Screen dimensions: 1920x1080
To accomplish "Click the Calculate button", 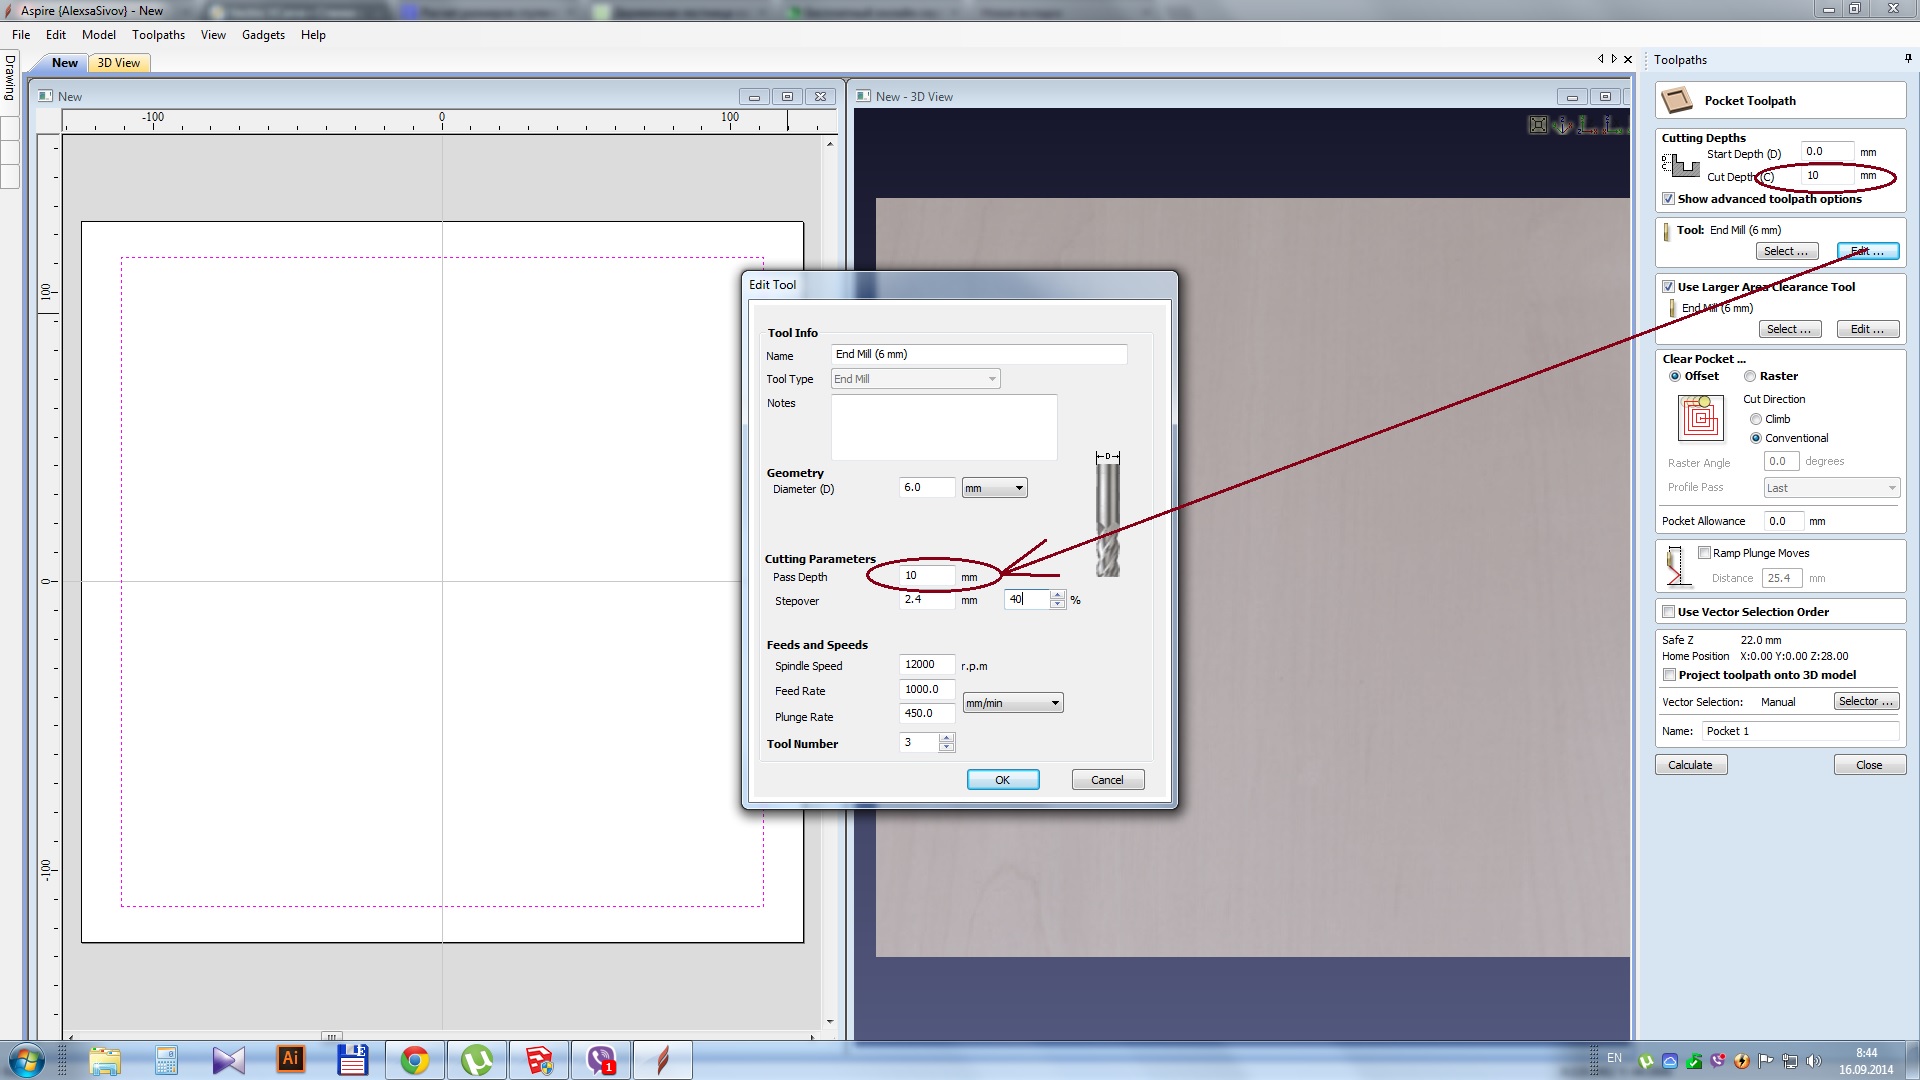I will point(1690,765).
